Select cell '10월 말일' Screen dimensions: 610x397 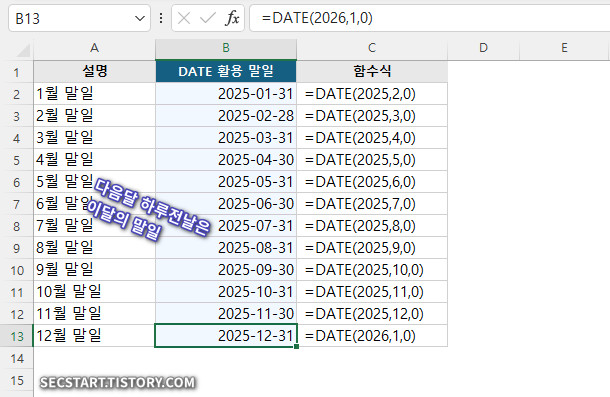coord(95,292)
